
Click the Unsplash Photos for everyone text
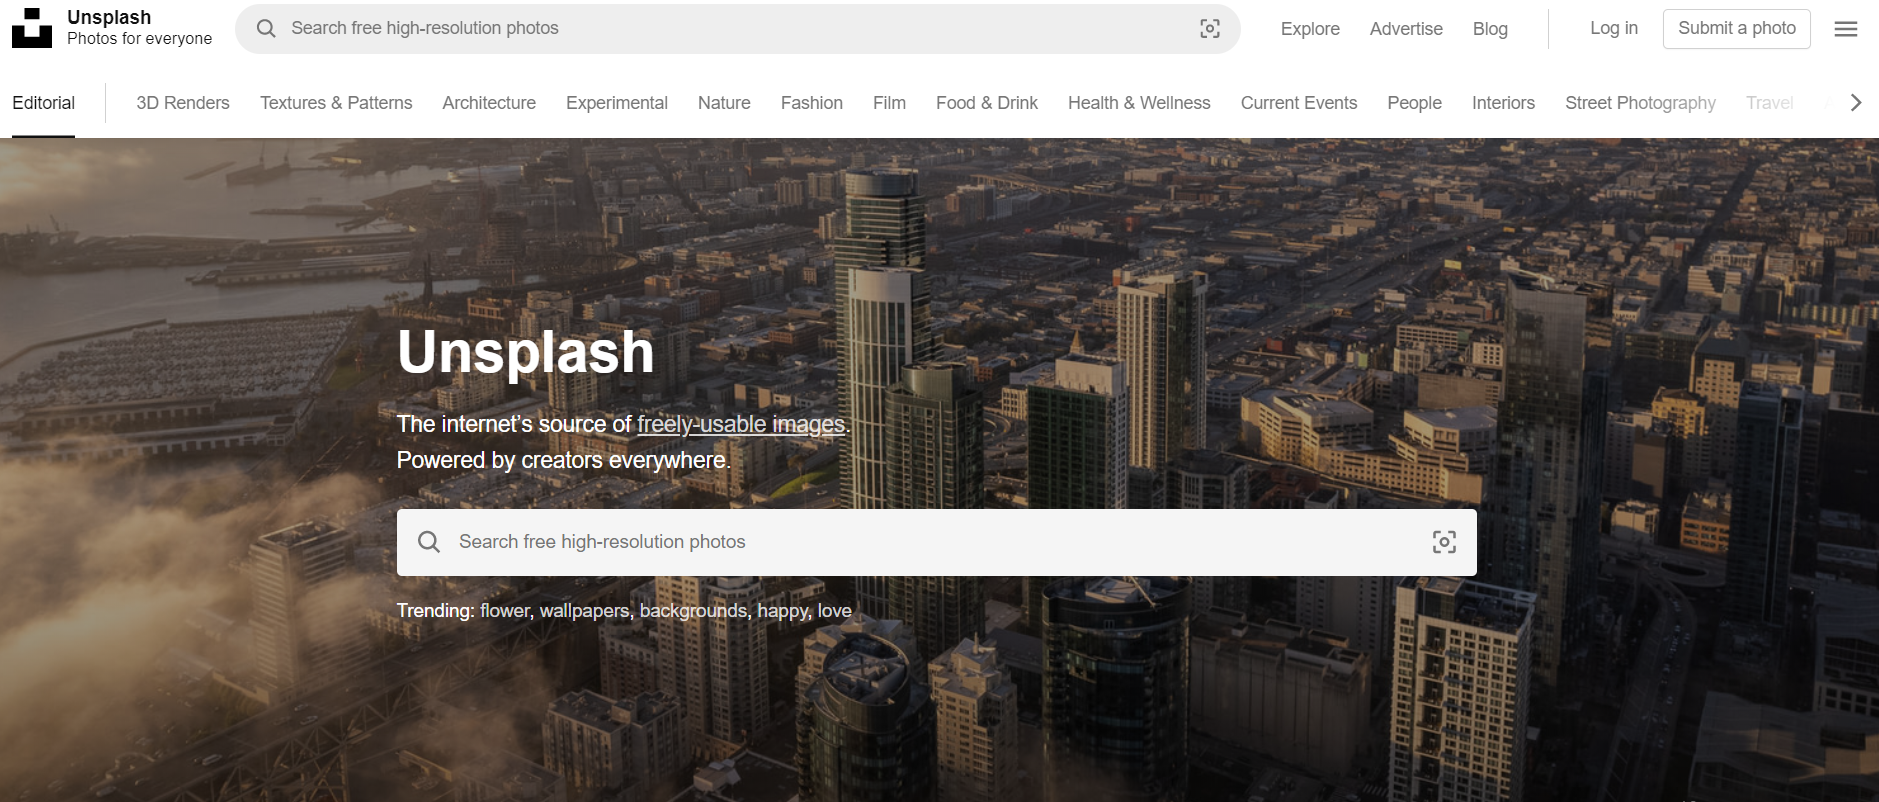point(139,28)
